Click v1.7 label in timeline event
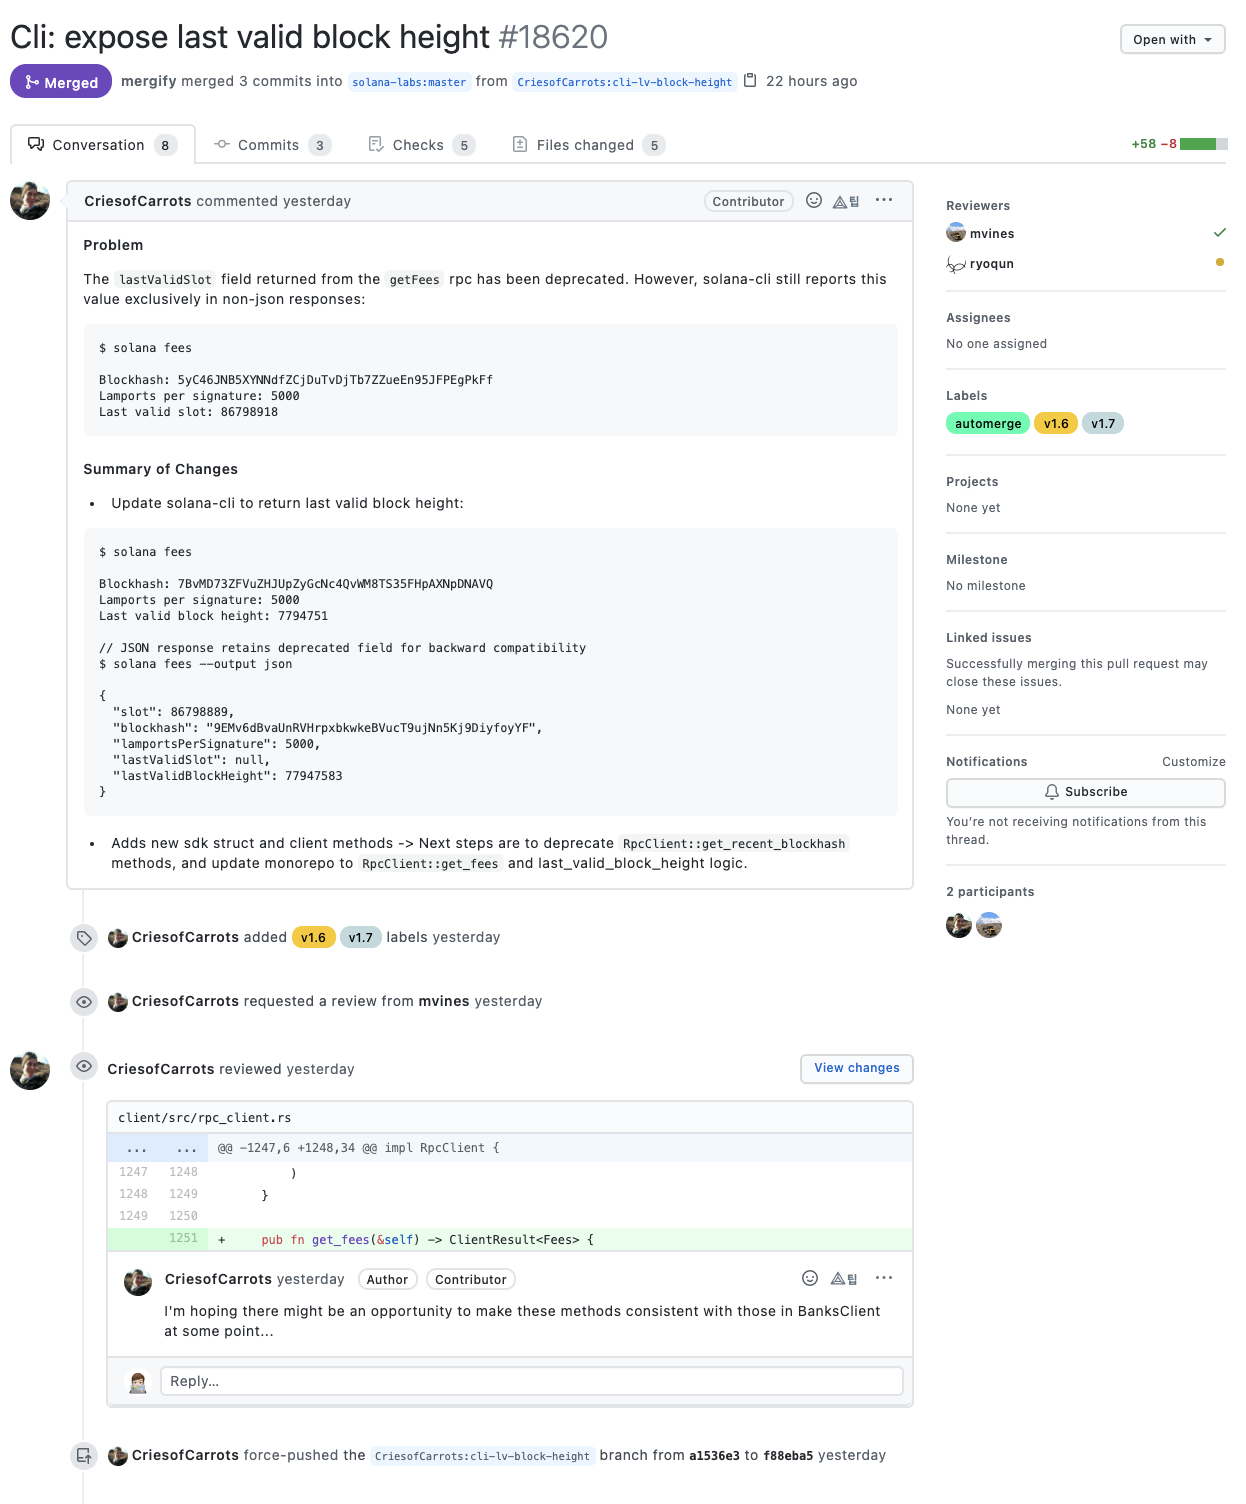 click(361, 937)
